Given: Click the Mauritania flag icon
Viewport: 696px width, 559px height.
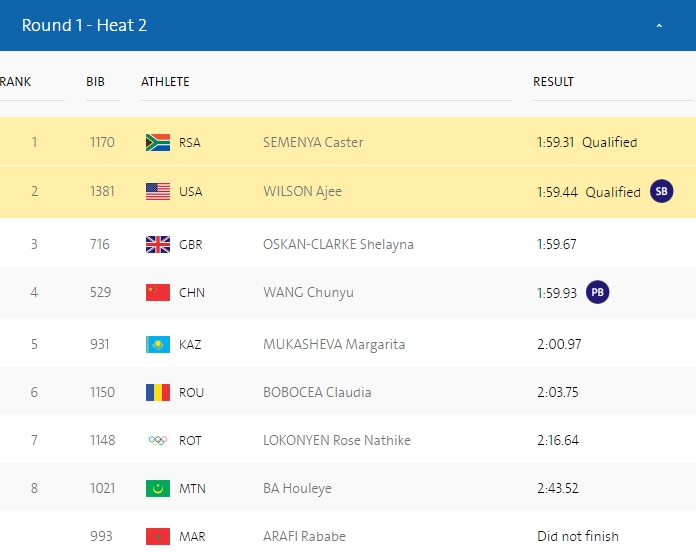Looking at the screenshot, I should (158, 489).
